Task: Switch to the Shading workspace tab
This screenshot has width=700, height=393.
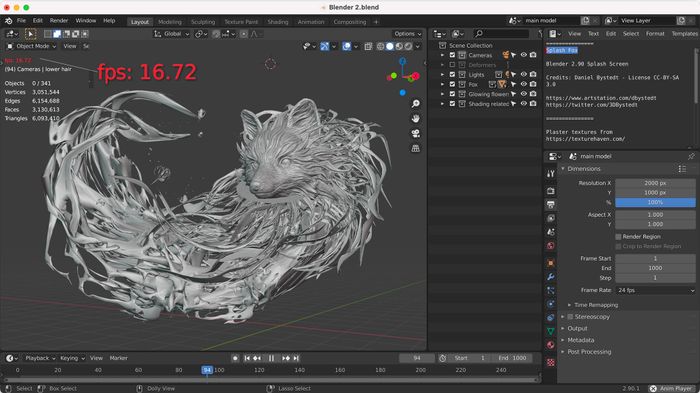Action: 278,22
